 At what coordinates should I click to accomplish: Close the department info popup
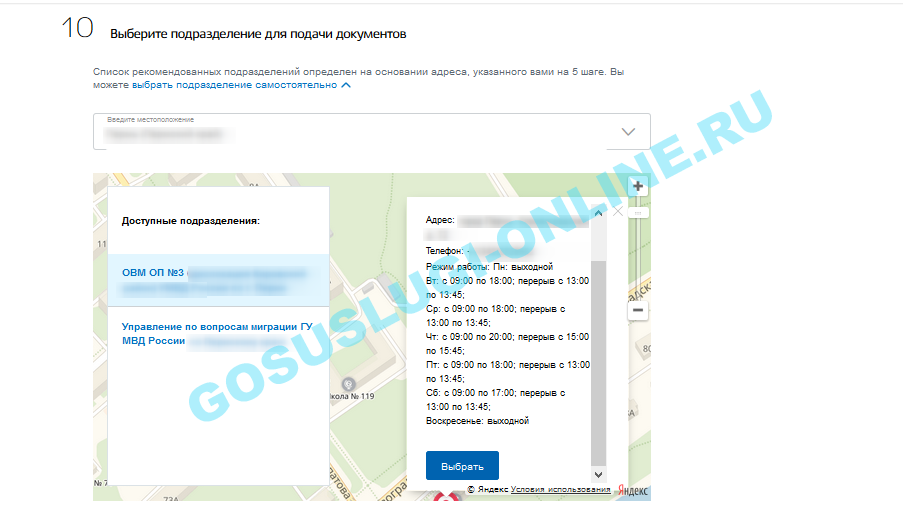[x=618, y=211]
